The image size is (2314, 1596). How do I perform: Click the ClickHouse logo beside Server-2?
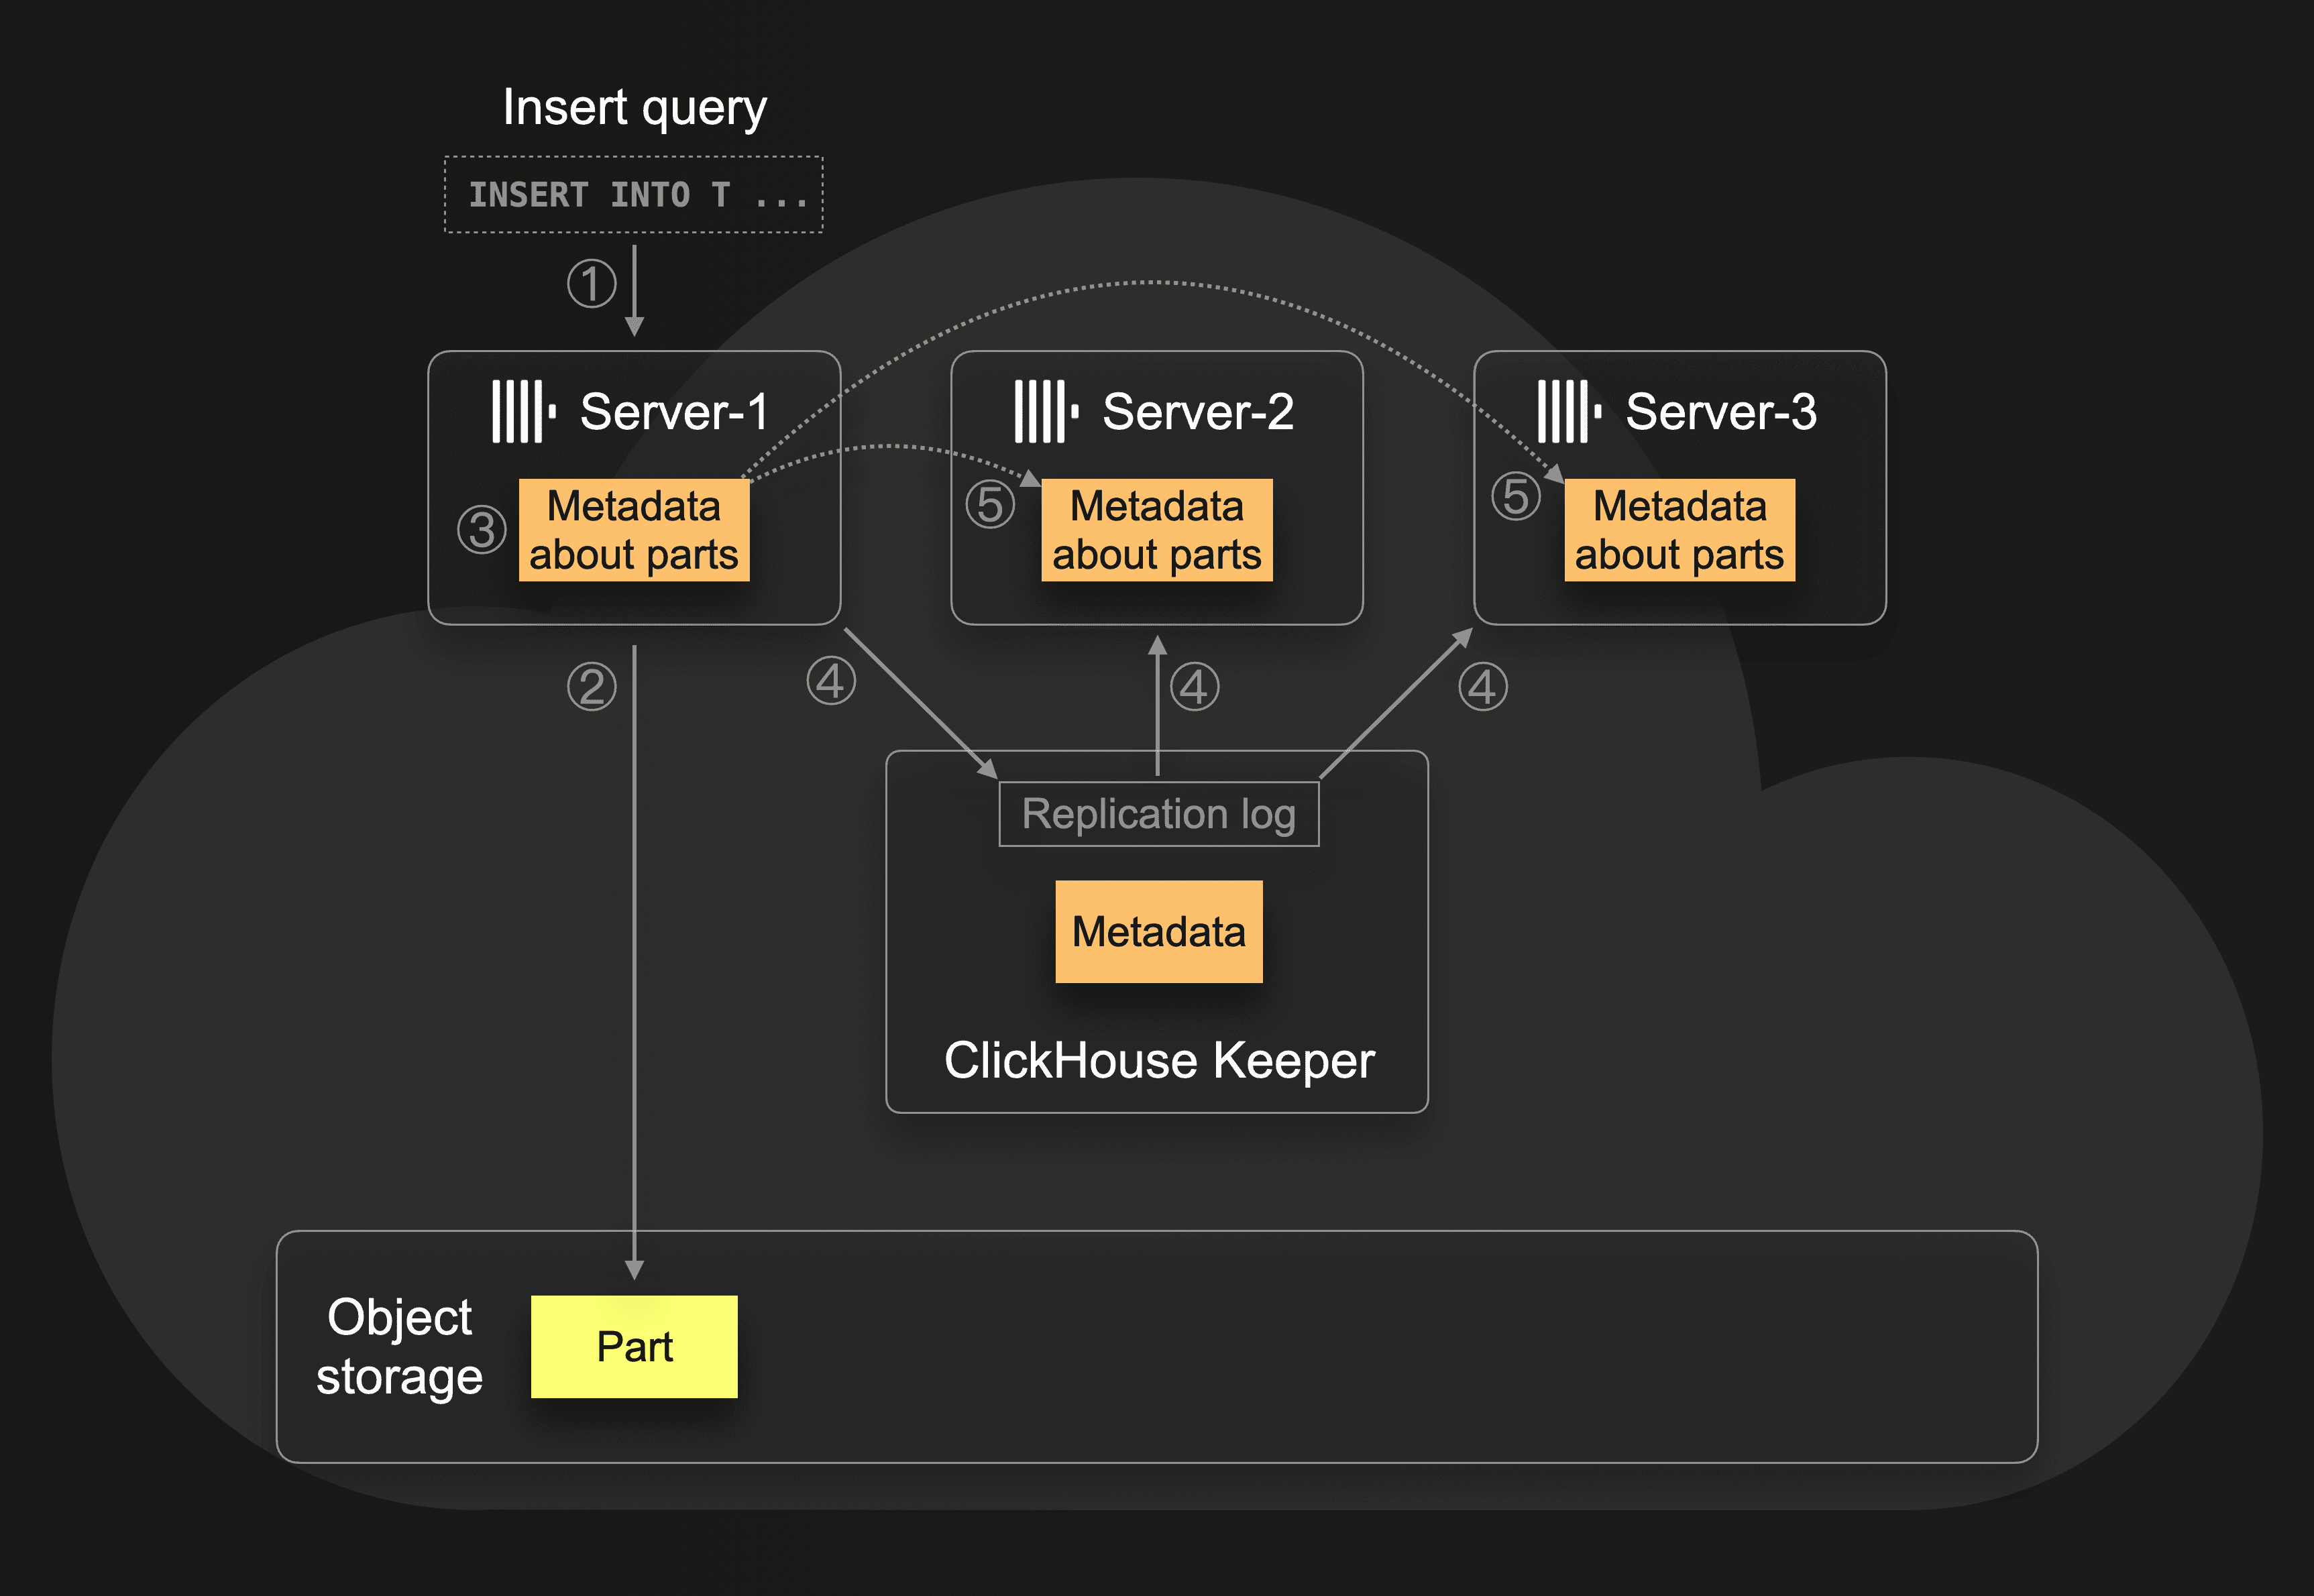1046,411
